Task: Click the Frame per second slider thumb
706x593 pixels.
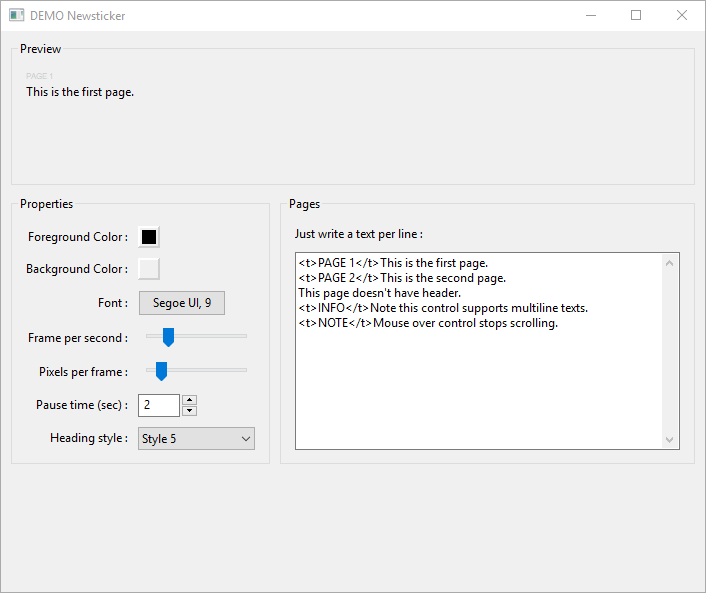Action: click(168, 337)
